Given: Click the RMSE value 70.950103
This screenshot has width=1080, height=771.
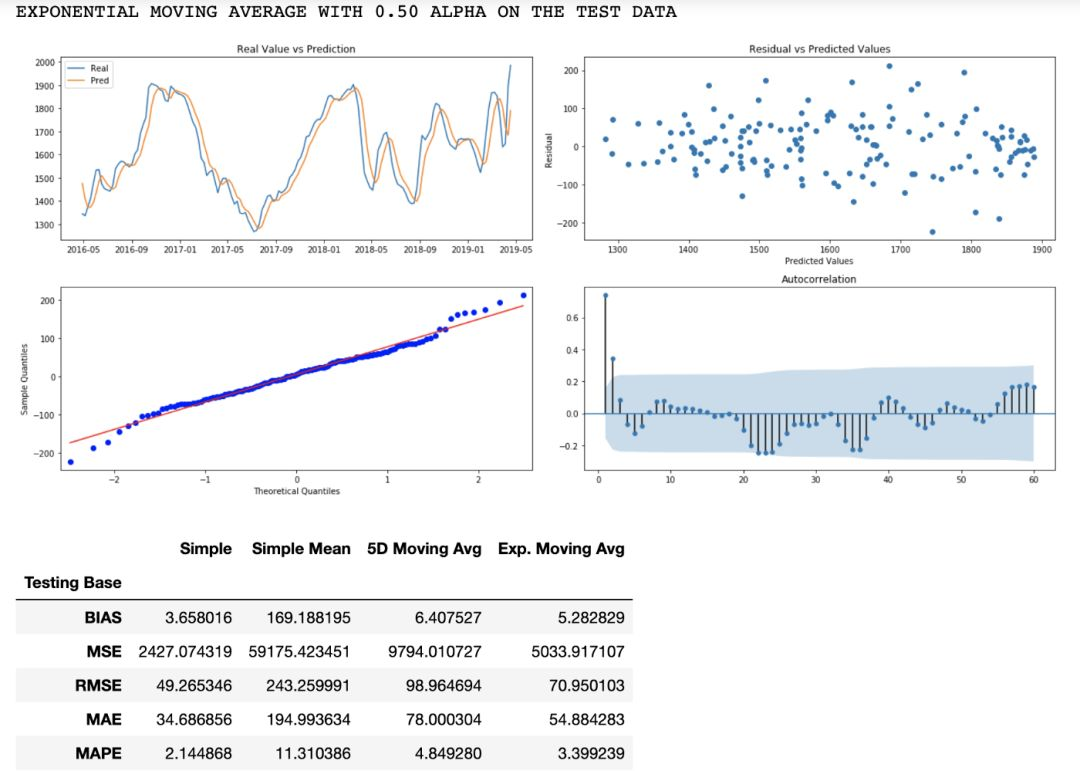Looking at the screenshot, I should pos(587,686).
